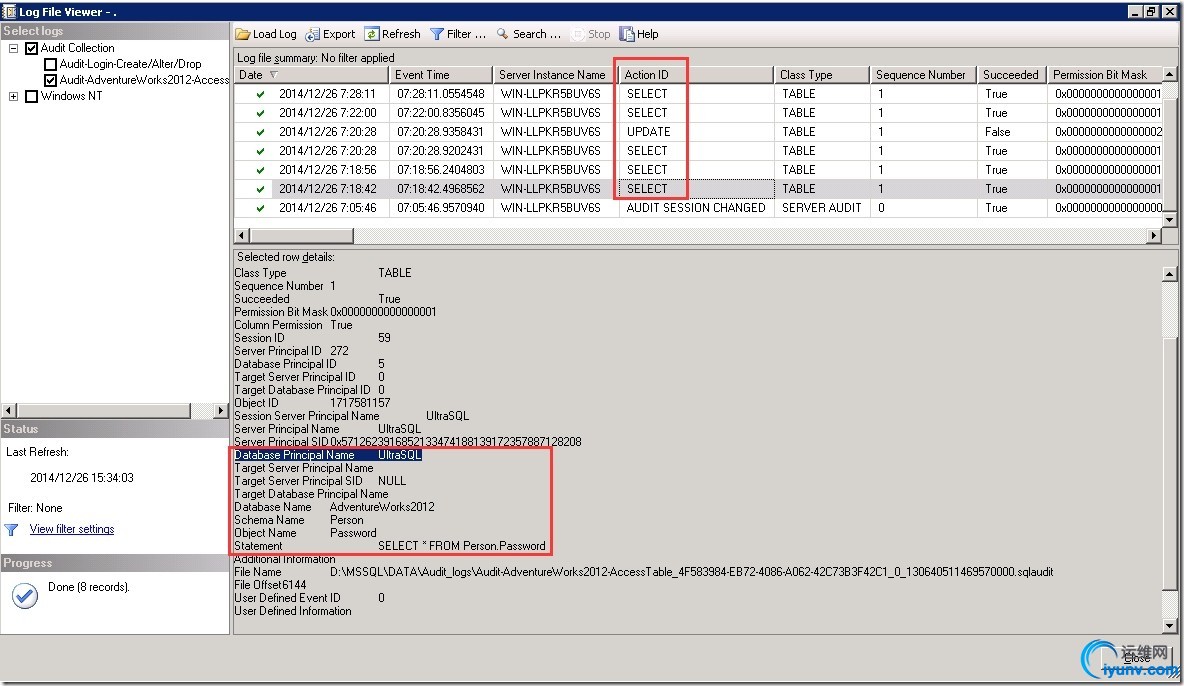1184x686 pixels.
Task: Click the log grid scroll up arrow
Action: coord(1170,74)
